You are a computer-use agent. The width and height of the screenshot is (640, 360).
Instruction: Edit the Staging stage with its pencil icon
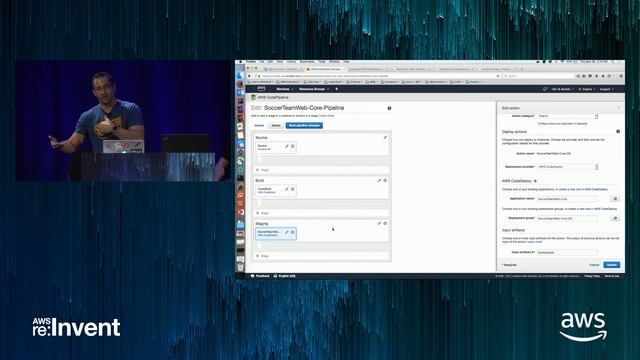click(x=379, y=223)
